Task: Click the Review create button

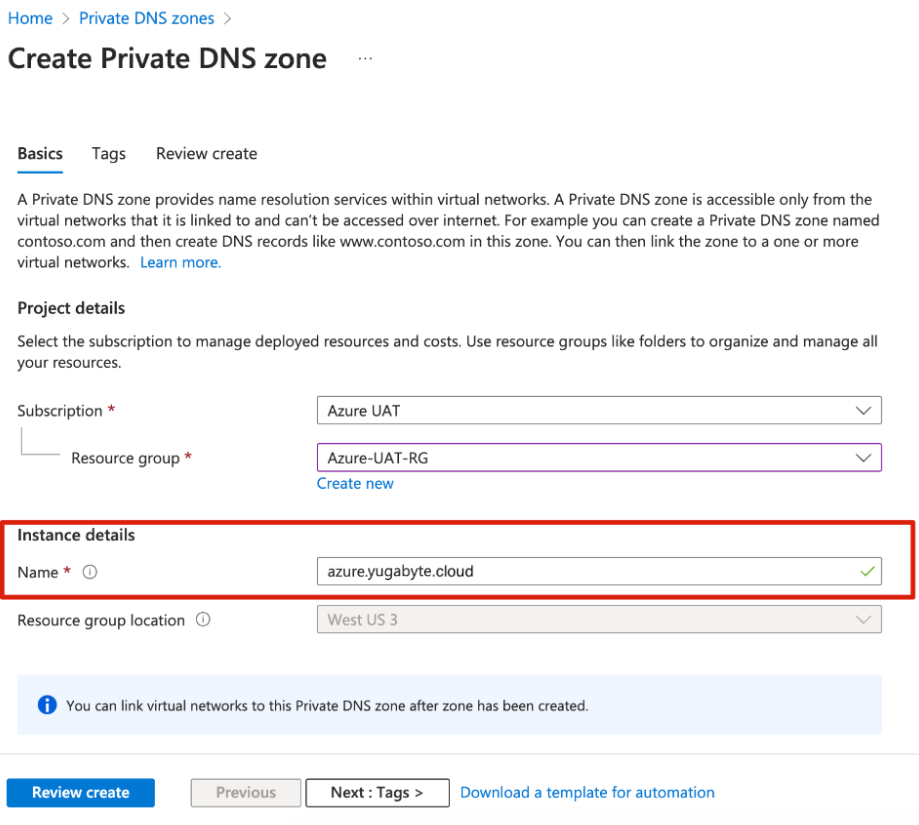Action: click(x=80, y=792)
